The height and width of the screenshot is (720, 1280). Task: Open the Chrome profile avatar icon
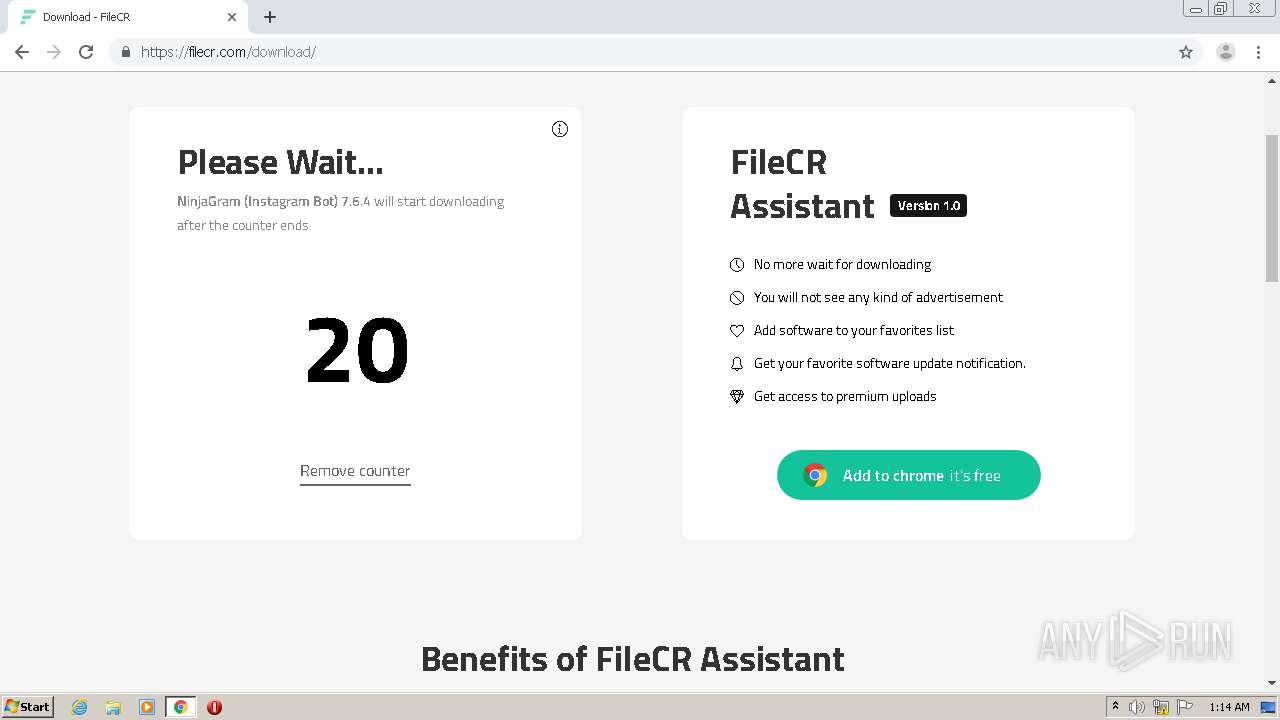[x=1225, y=52]
